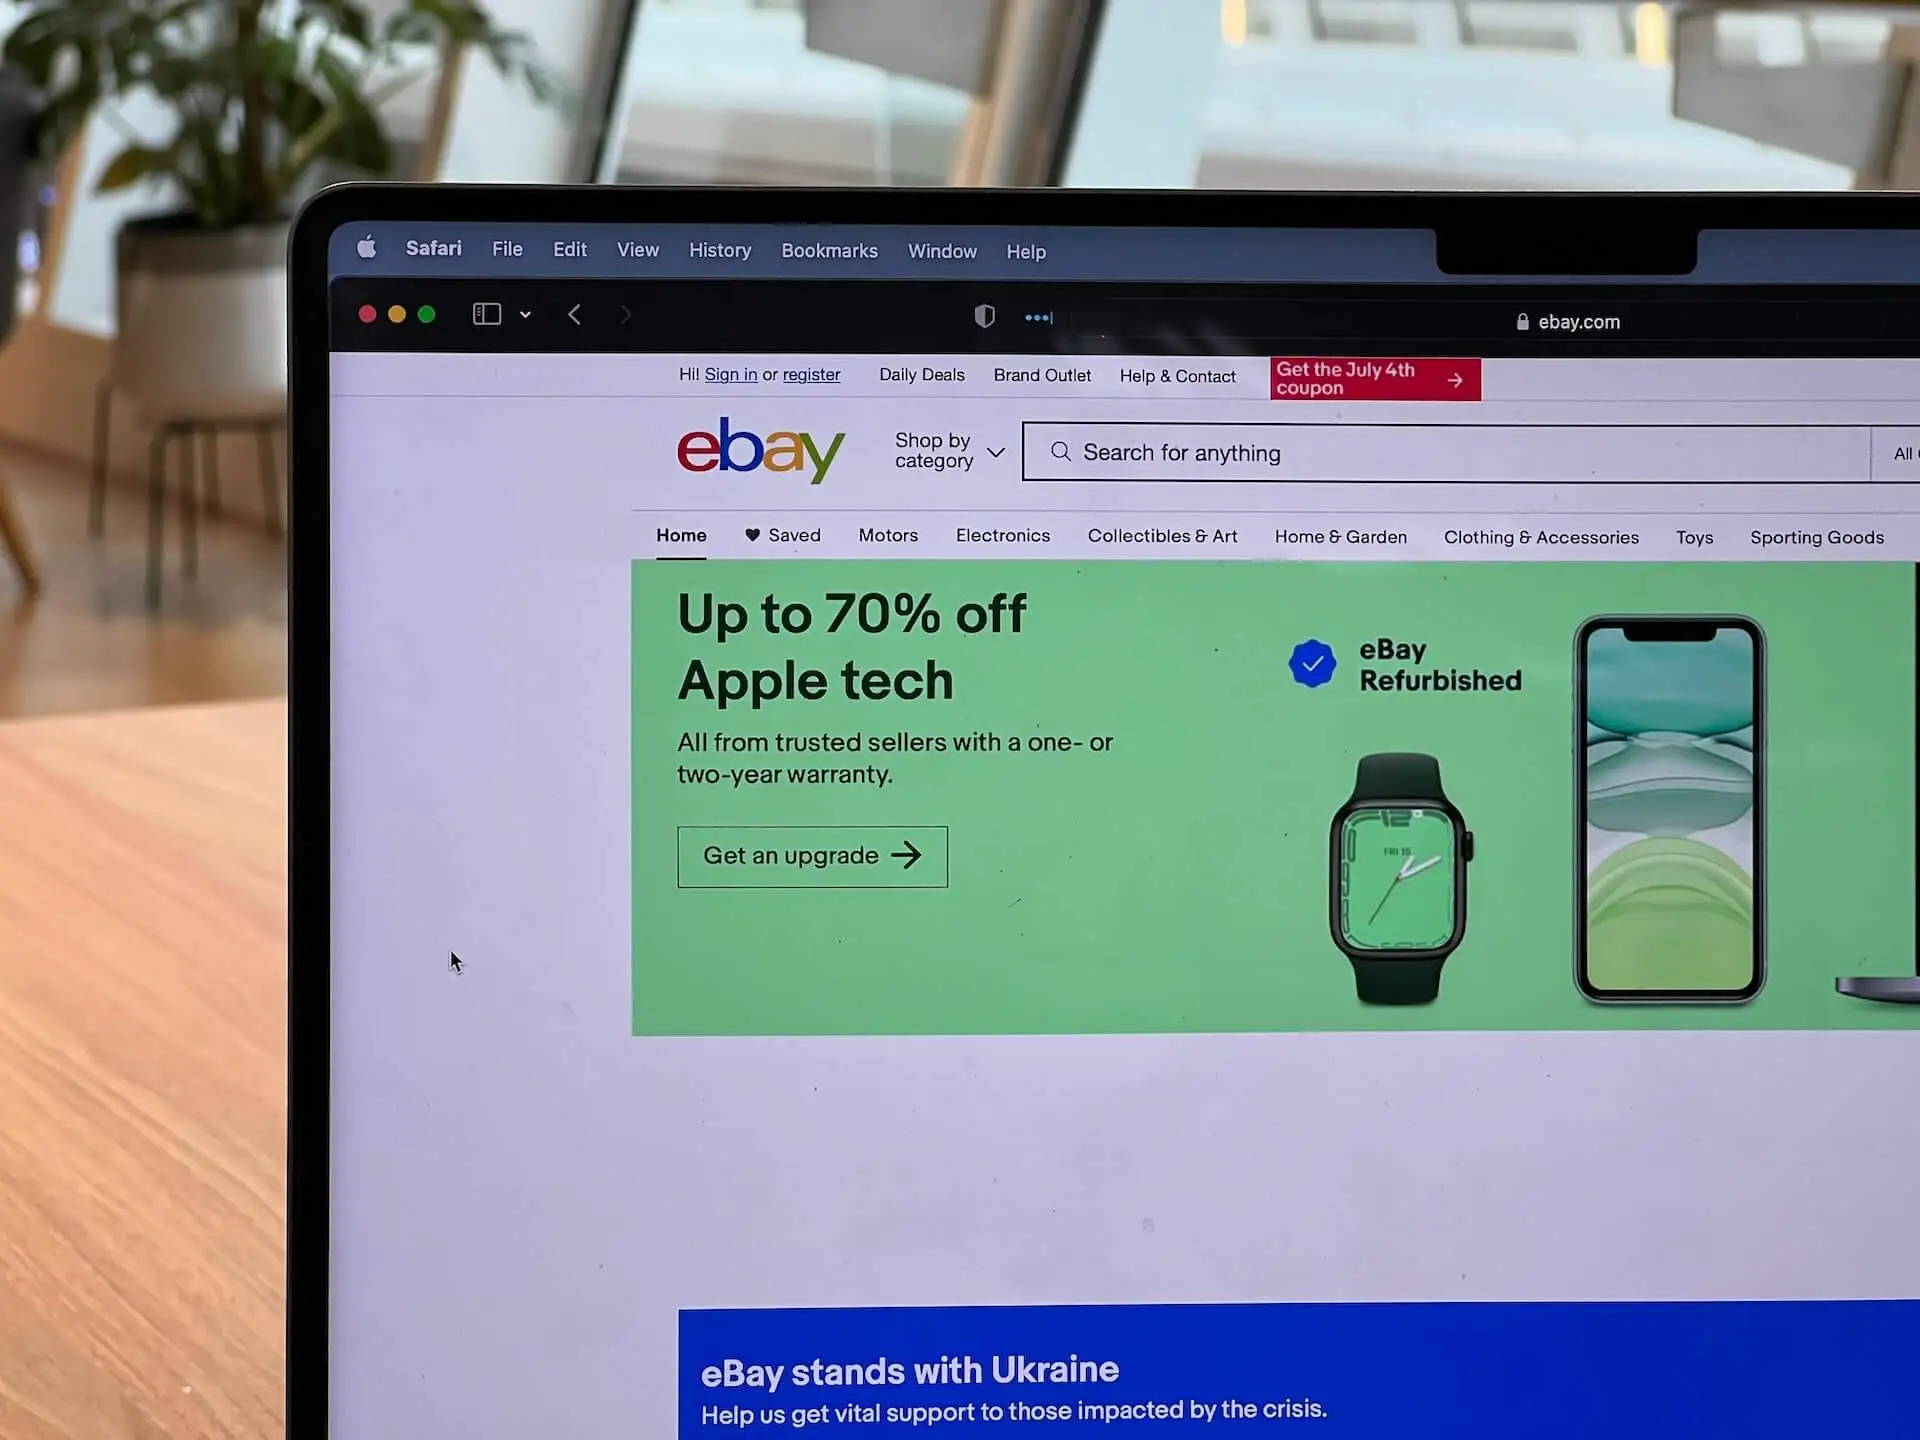
Task: Click the Electronics navigation tab
Action: pos(1004,537)
